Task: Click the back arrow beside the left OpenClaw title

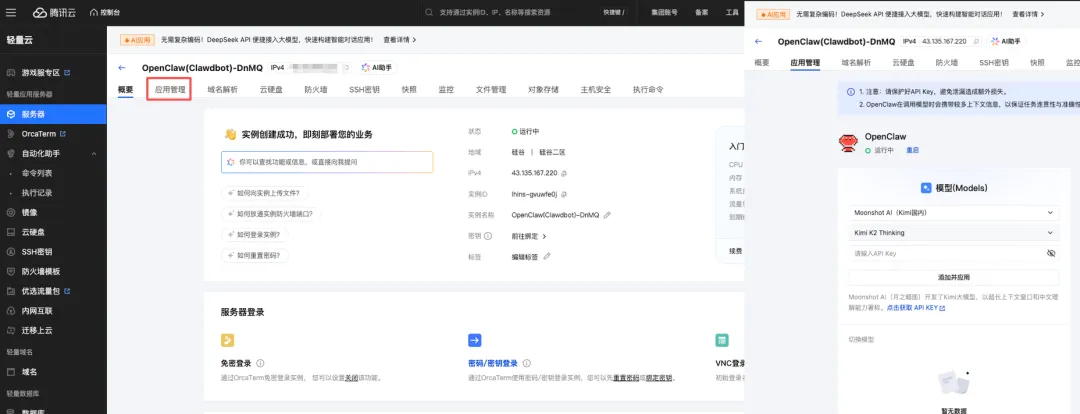Action: coord(122,68)
